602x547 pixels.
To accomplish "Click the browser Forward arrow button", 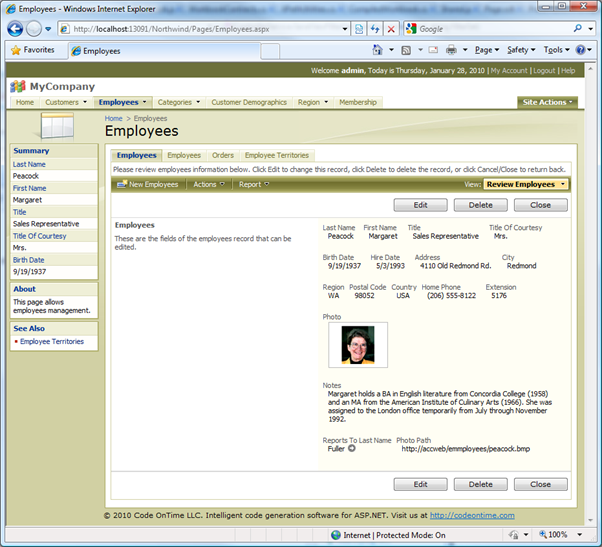I will [34, 29].
